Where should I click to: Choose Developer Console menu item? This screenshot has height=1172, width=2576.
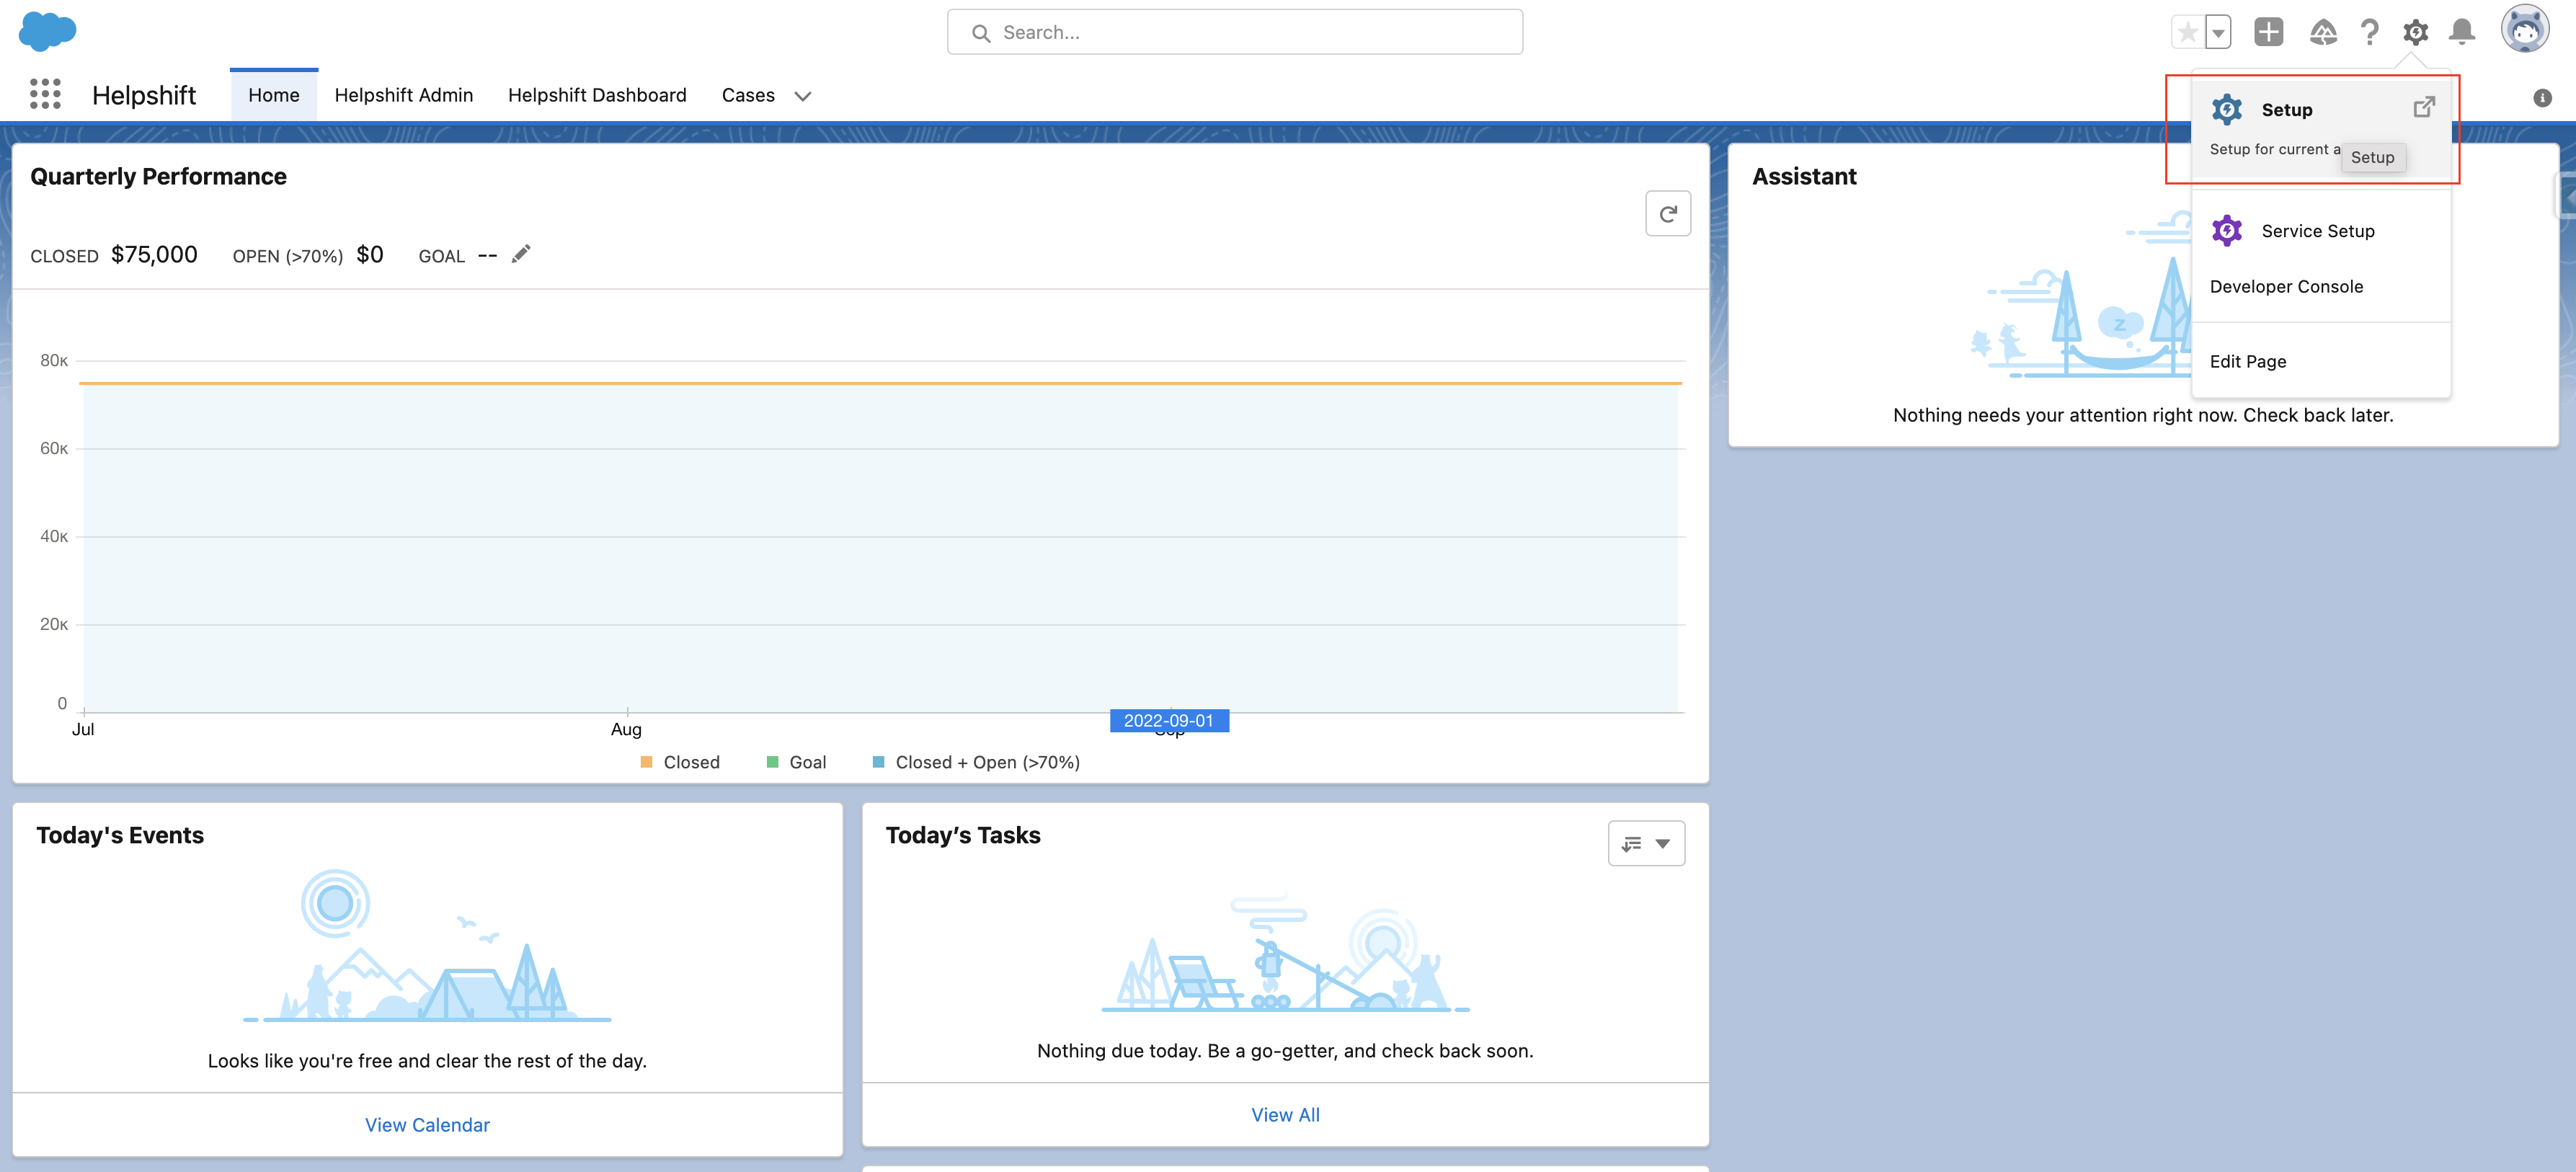(x=2286, y=287)
